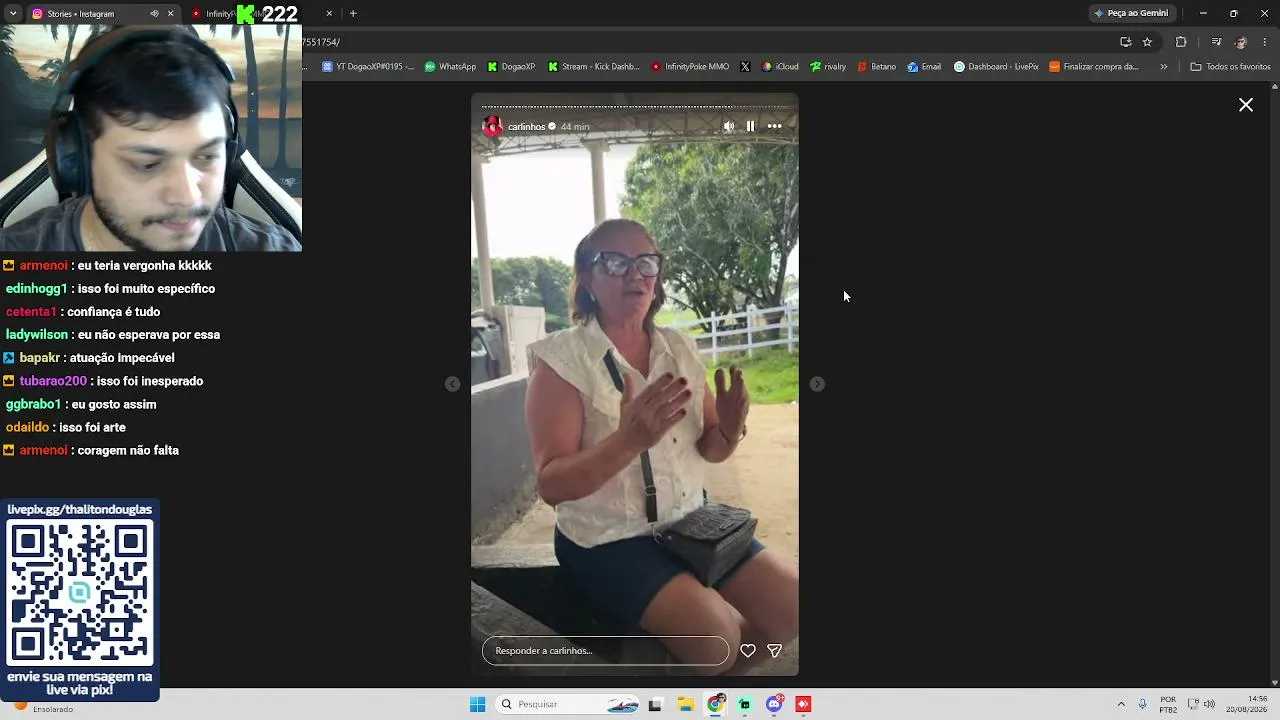Open the Betano bookmark
1280x720 pixels.
pyautogui.click(x=876, y=67)
